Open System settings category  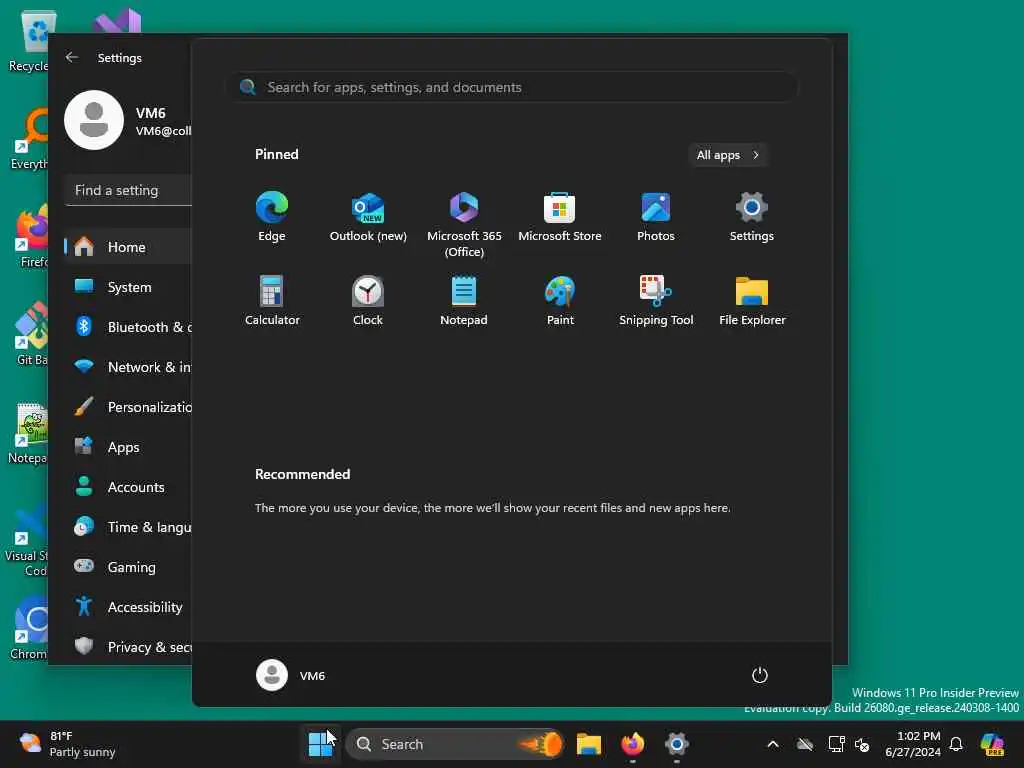pyautogui.click(x=129, y=287)
